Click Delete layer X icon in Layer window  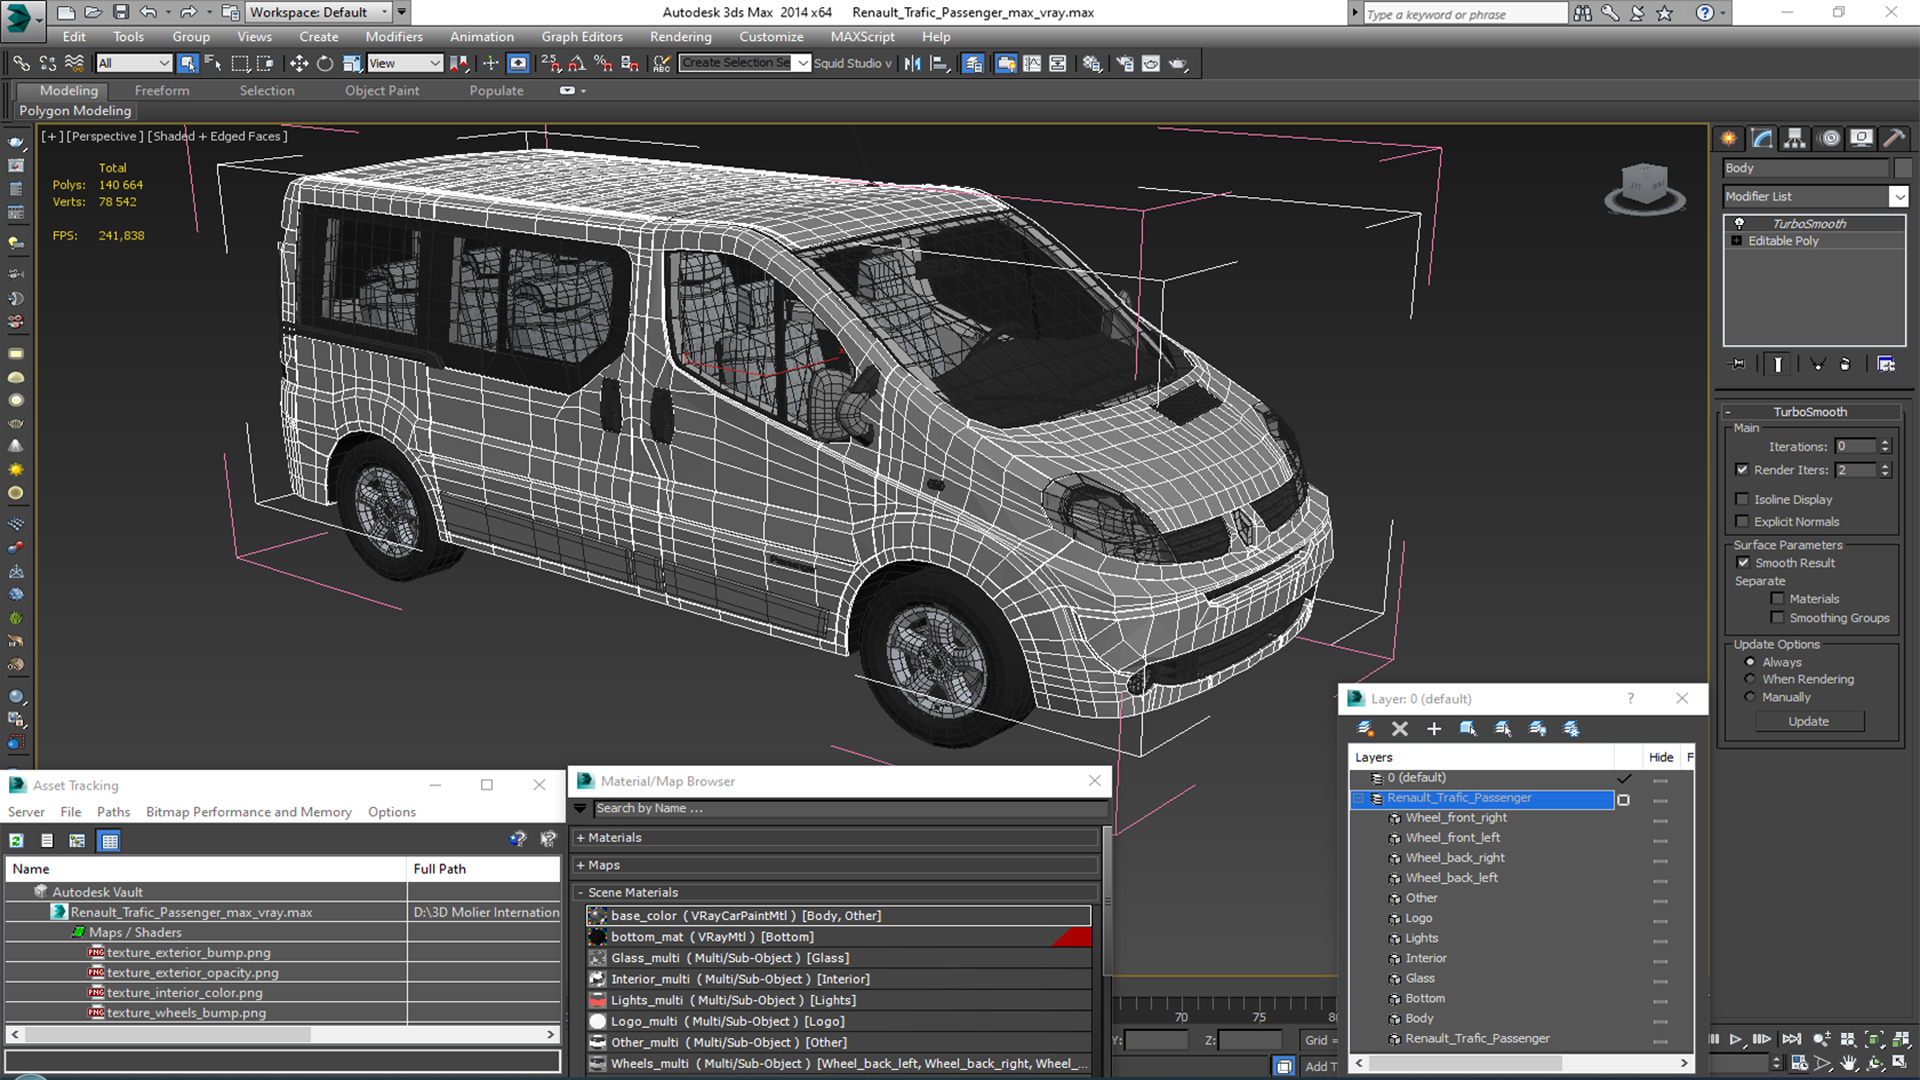[1400, 729]
